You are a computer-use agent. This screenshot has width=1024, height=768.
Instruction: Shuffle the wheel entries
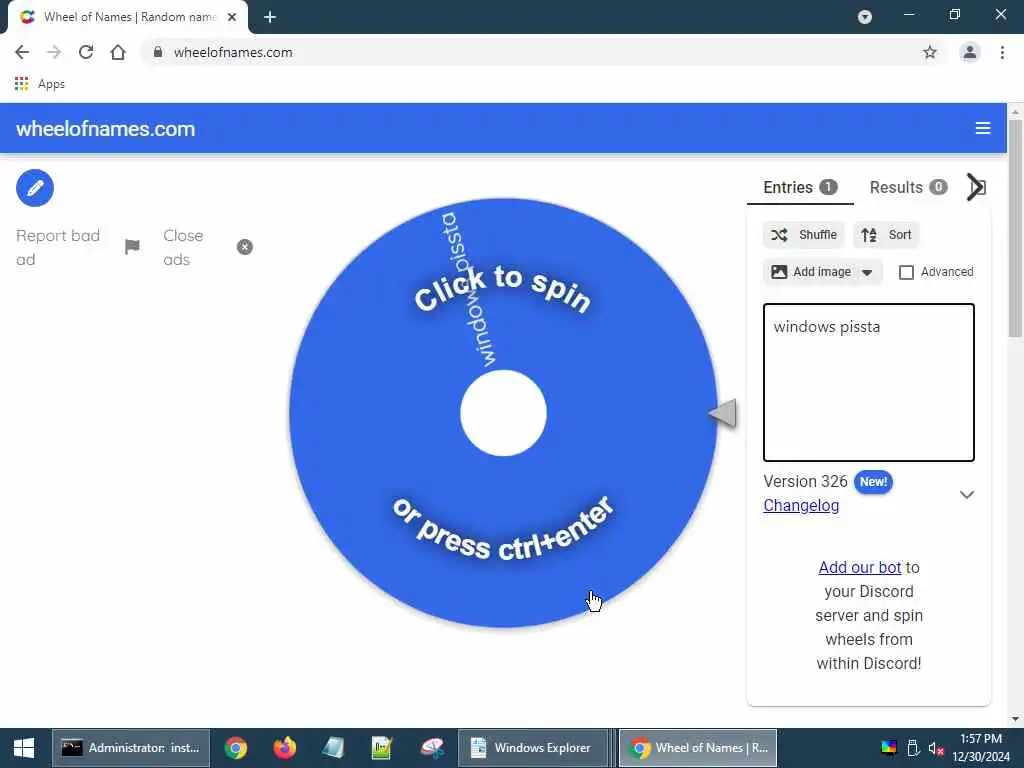(x=804, y=235)
